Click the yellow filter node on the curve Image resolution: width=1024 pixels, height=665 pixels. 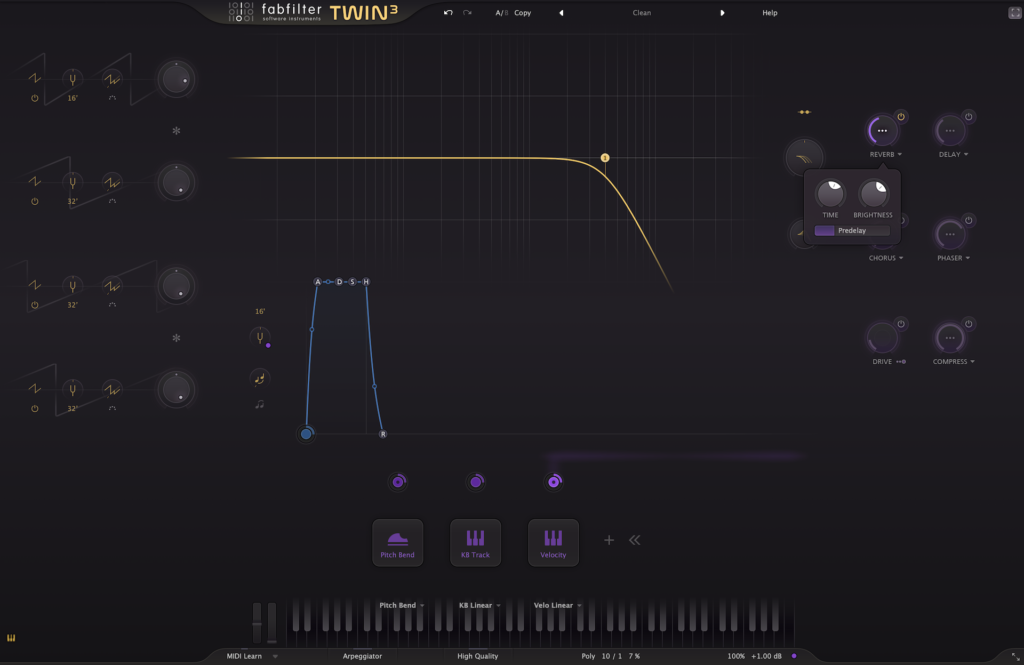tap(605, 158)
